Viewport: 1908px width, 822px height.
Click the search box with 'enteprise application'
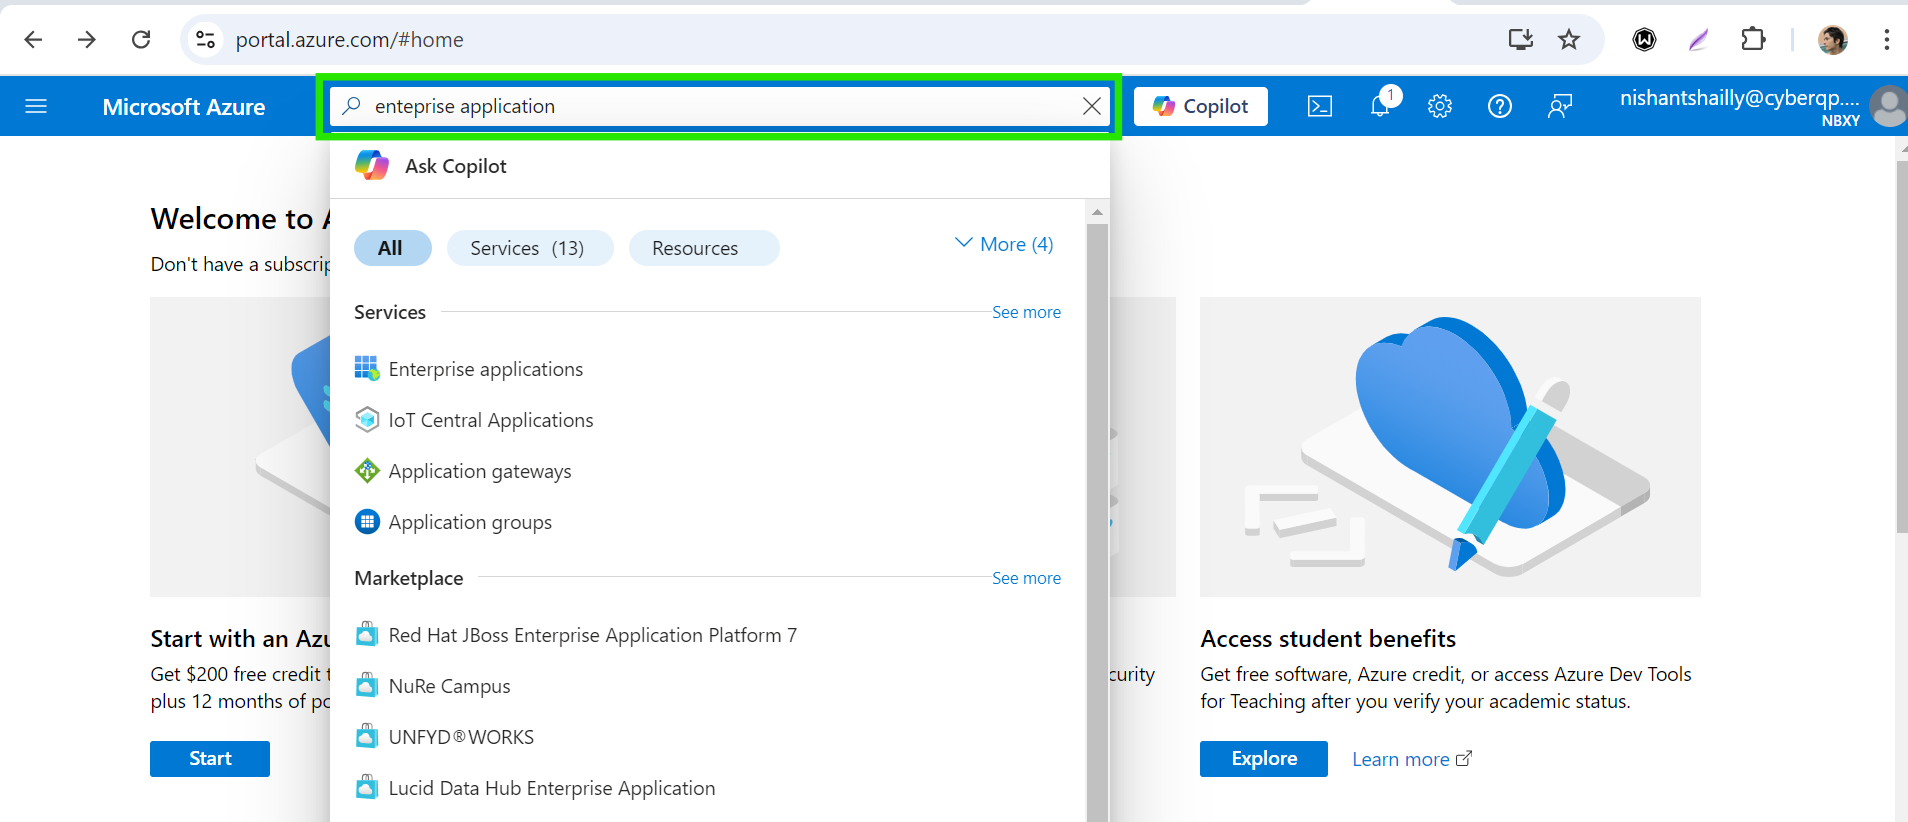tap(718, 106)
